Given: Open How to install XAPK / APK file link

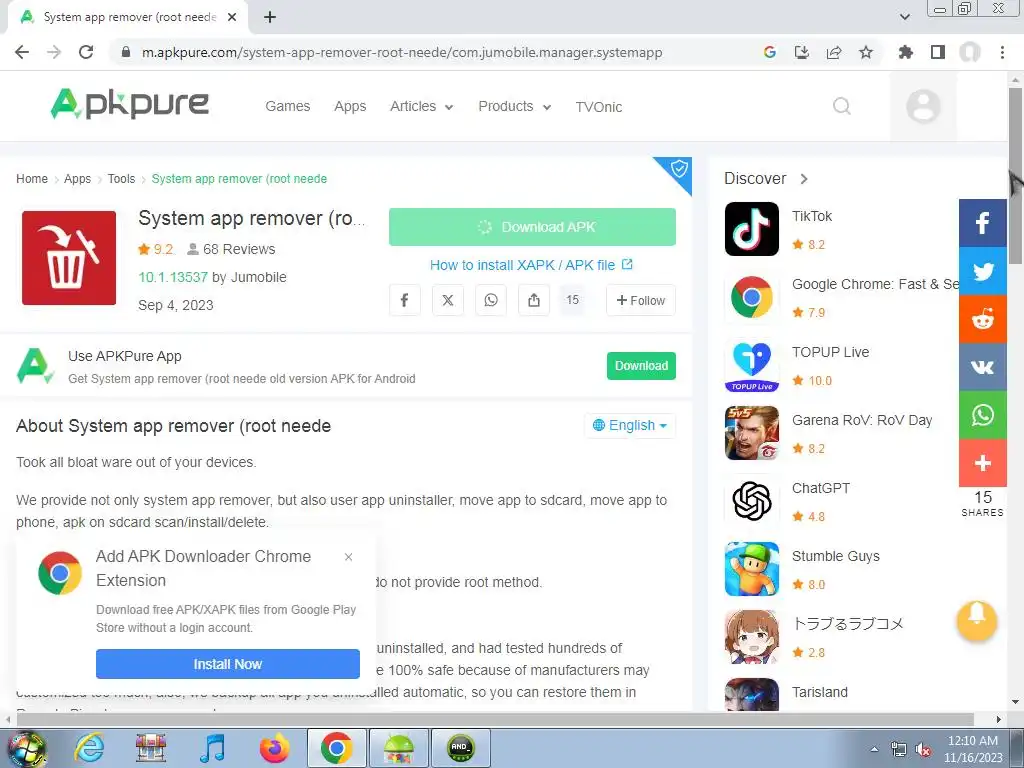Looking at the screenshot, I should 531,265.
